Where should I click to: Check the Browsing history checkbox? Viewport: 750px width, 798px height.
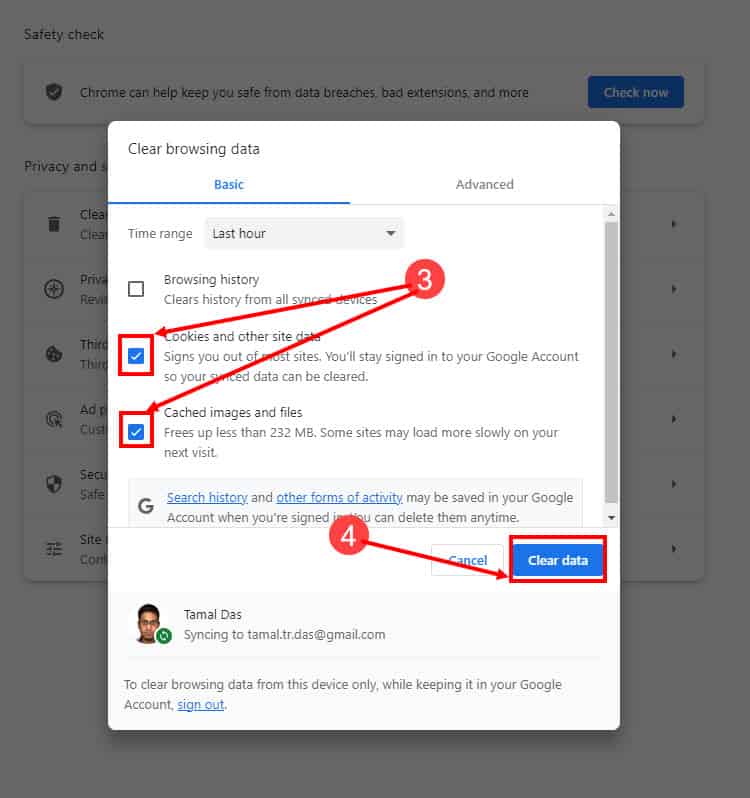pyautogui.click(x=136, y=289)
